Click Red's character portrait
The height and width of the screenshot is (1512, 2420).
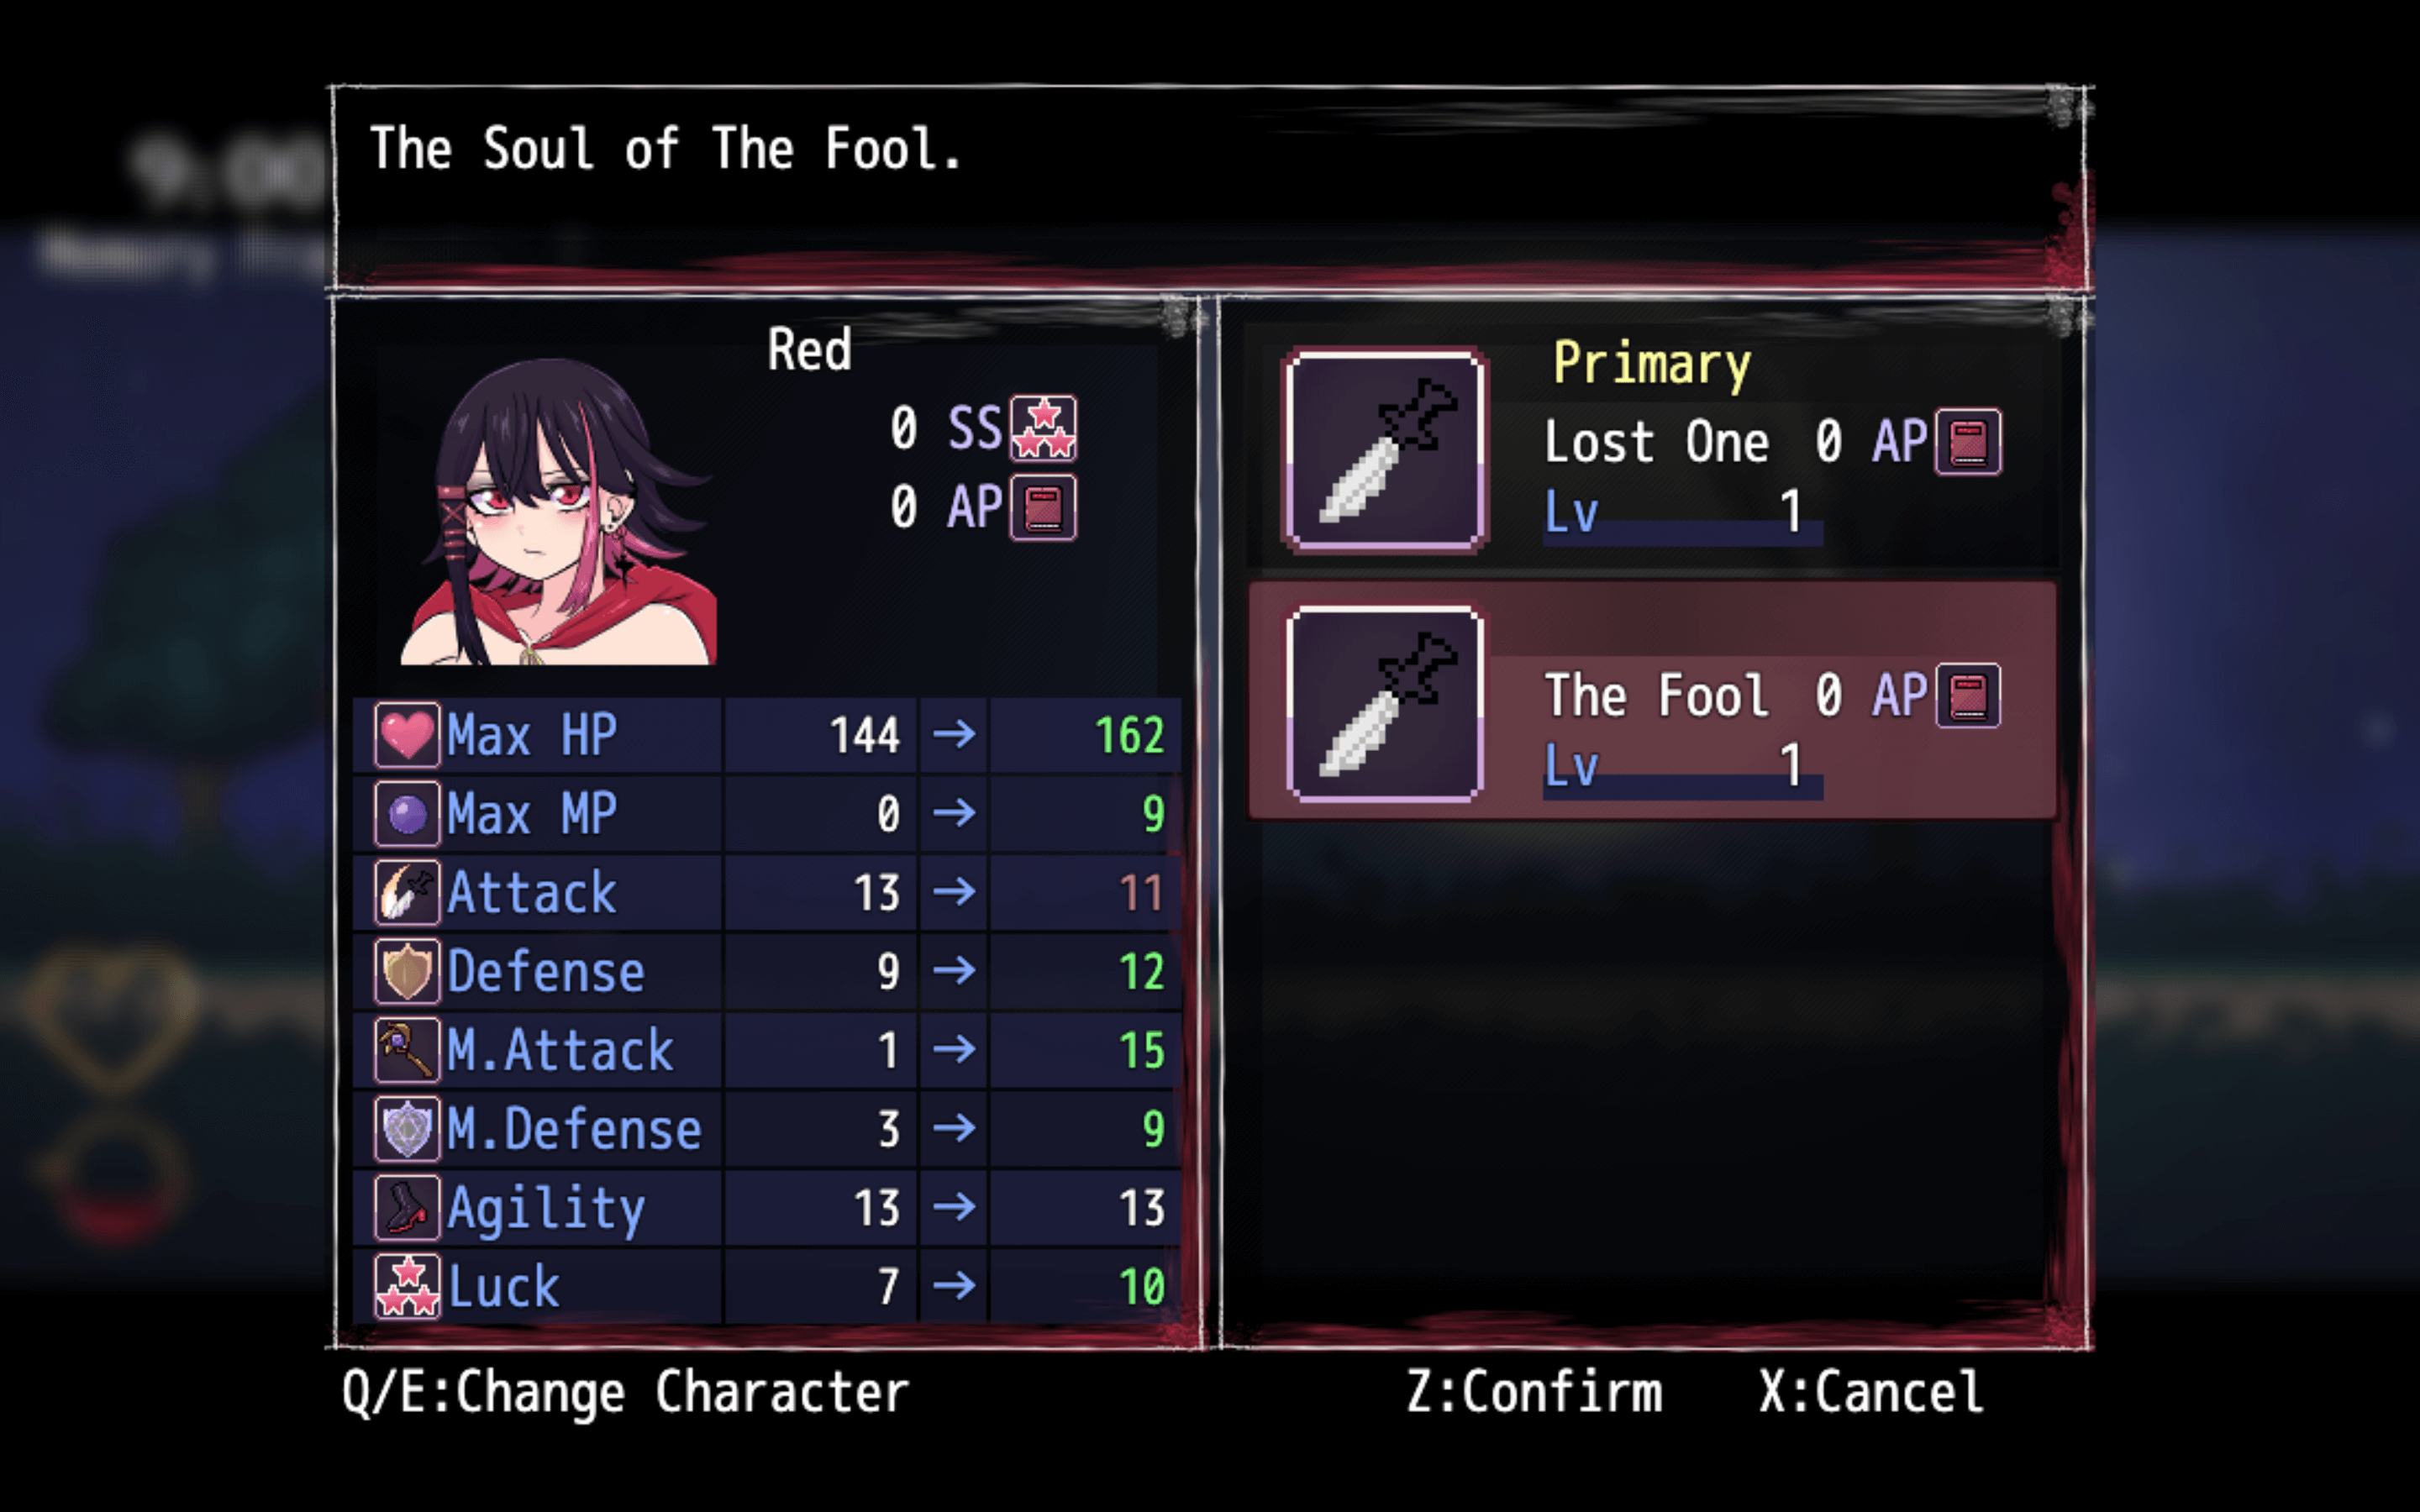pos(559,511)
